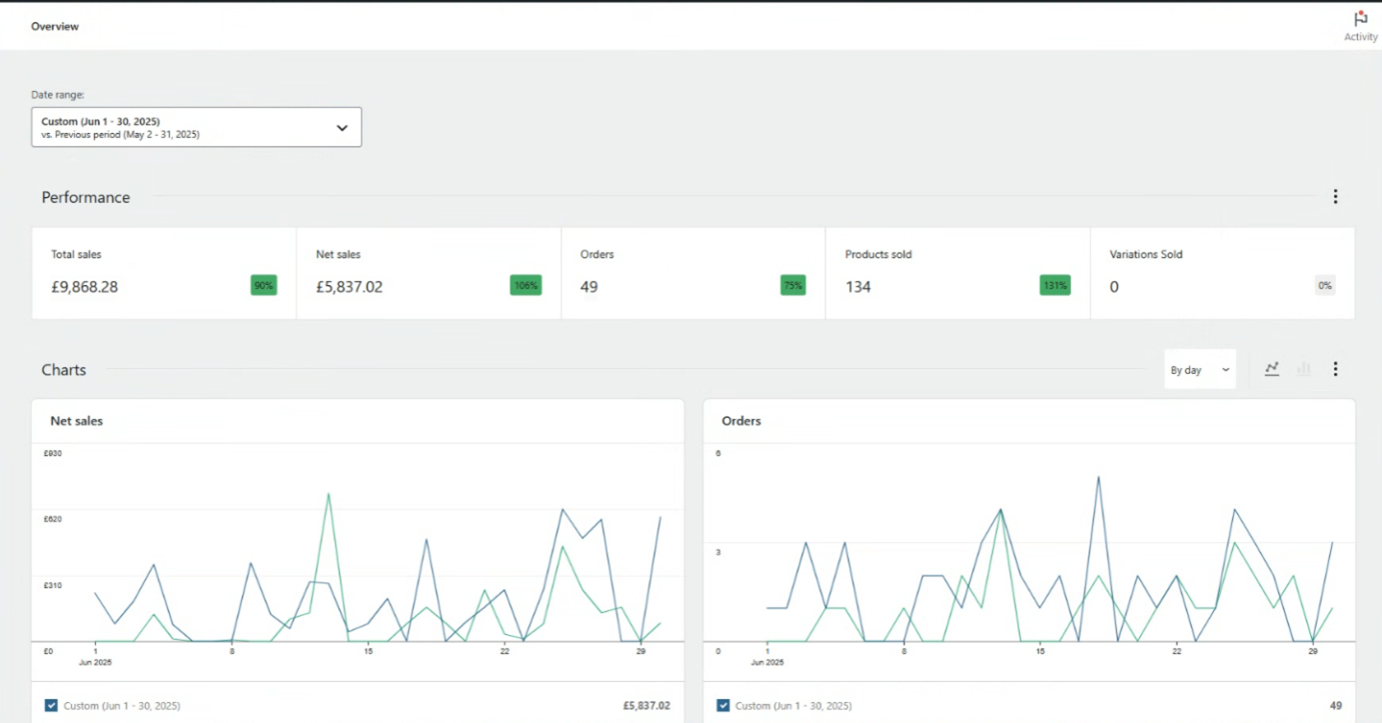Open the Performance section options menu
Image resolution: width=1382 pixels, height=723 pixels.
(1335, 197)
